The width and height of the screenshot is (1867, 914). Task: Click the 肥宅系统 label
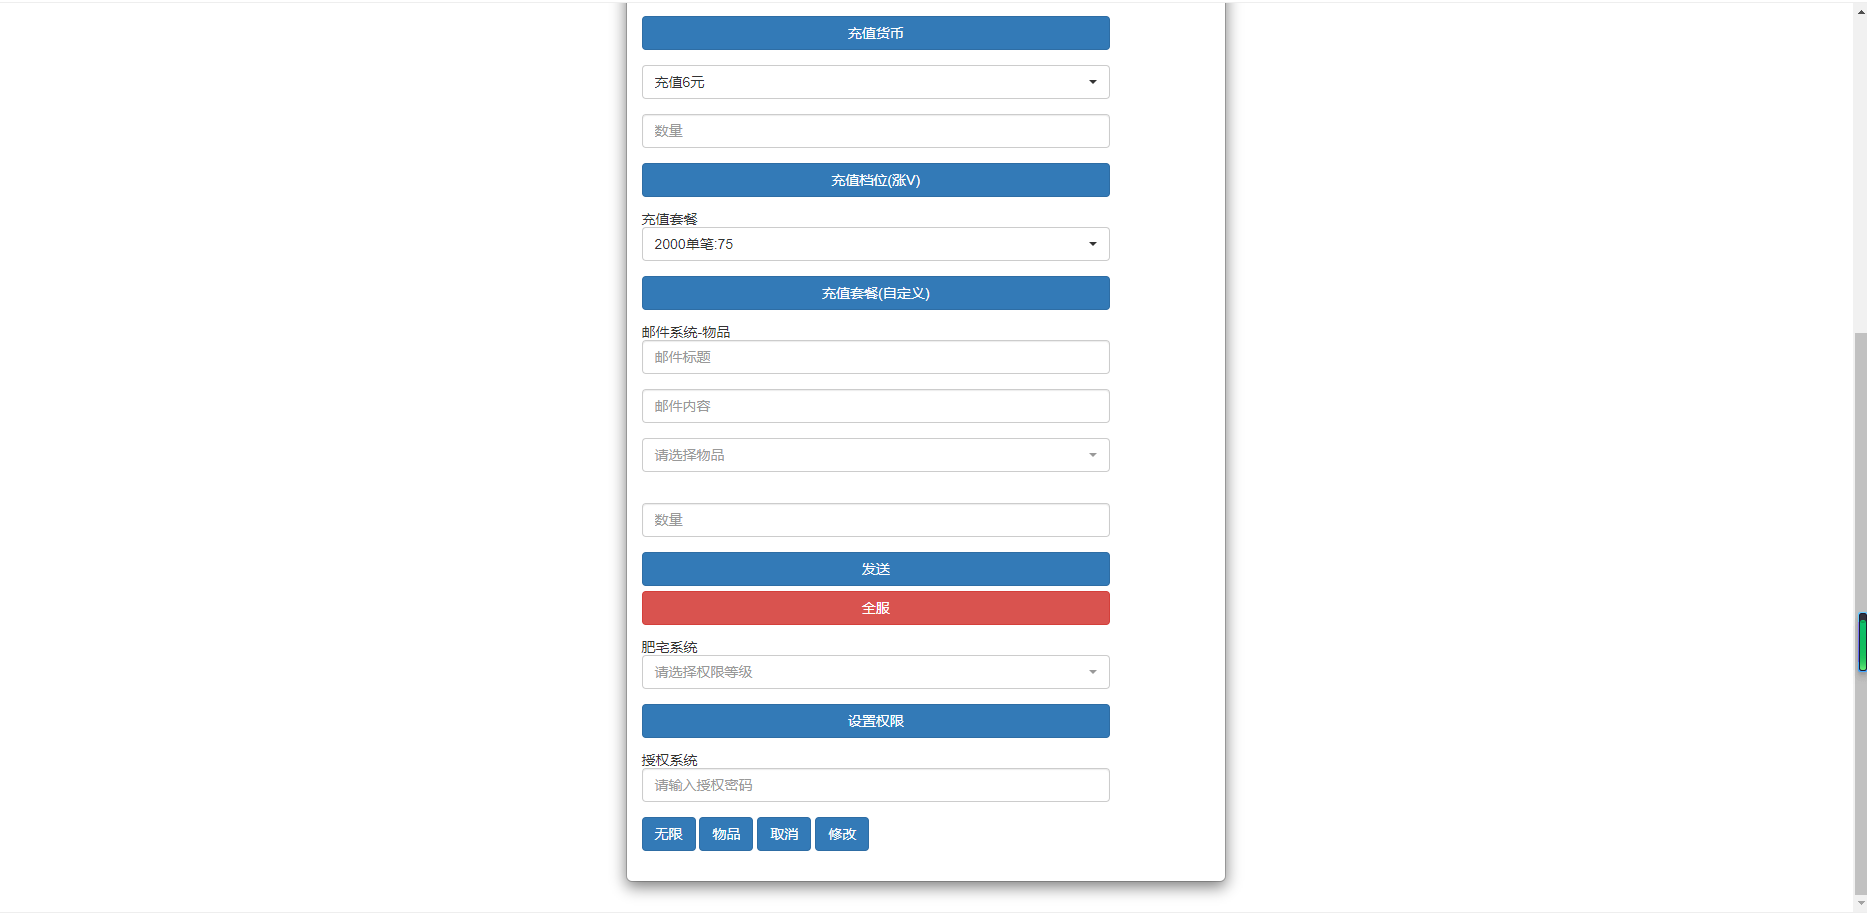pos(669,647)
